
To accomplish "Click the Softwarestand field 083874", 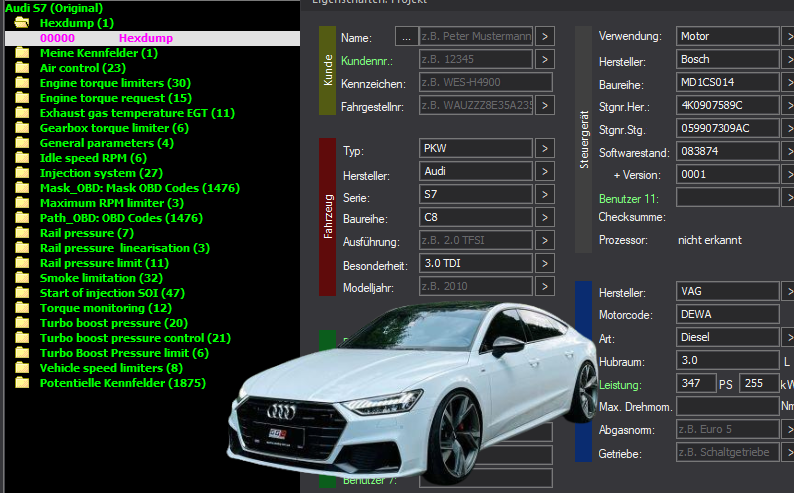I will pyautogui.click(x=728, y=151).
